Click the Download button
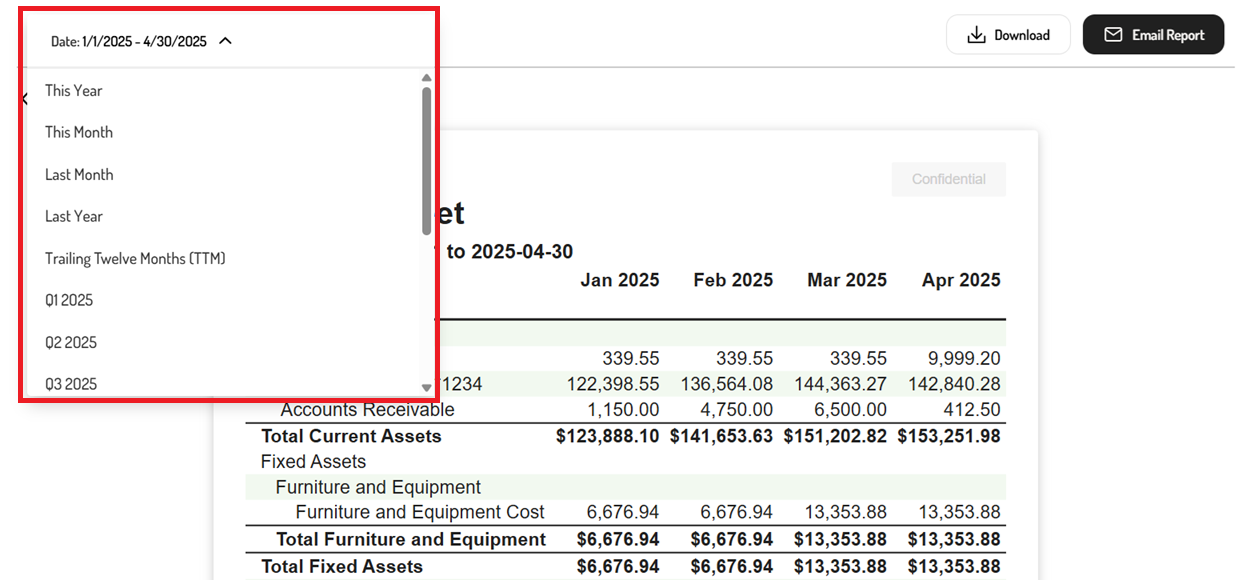 [1008, 35]
